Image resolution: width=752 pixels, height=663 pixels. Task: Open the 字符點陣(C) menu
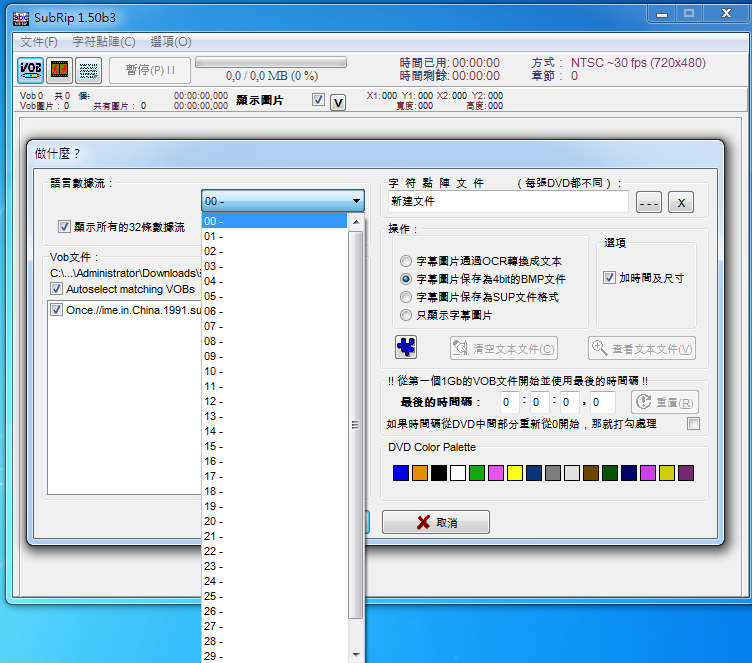click(x=104, y=42)
